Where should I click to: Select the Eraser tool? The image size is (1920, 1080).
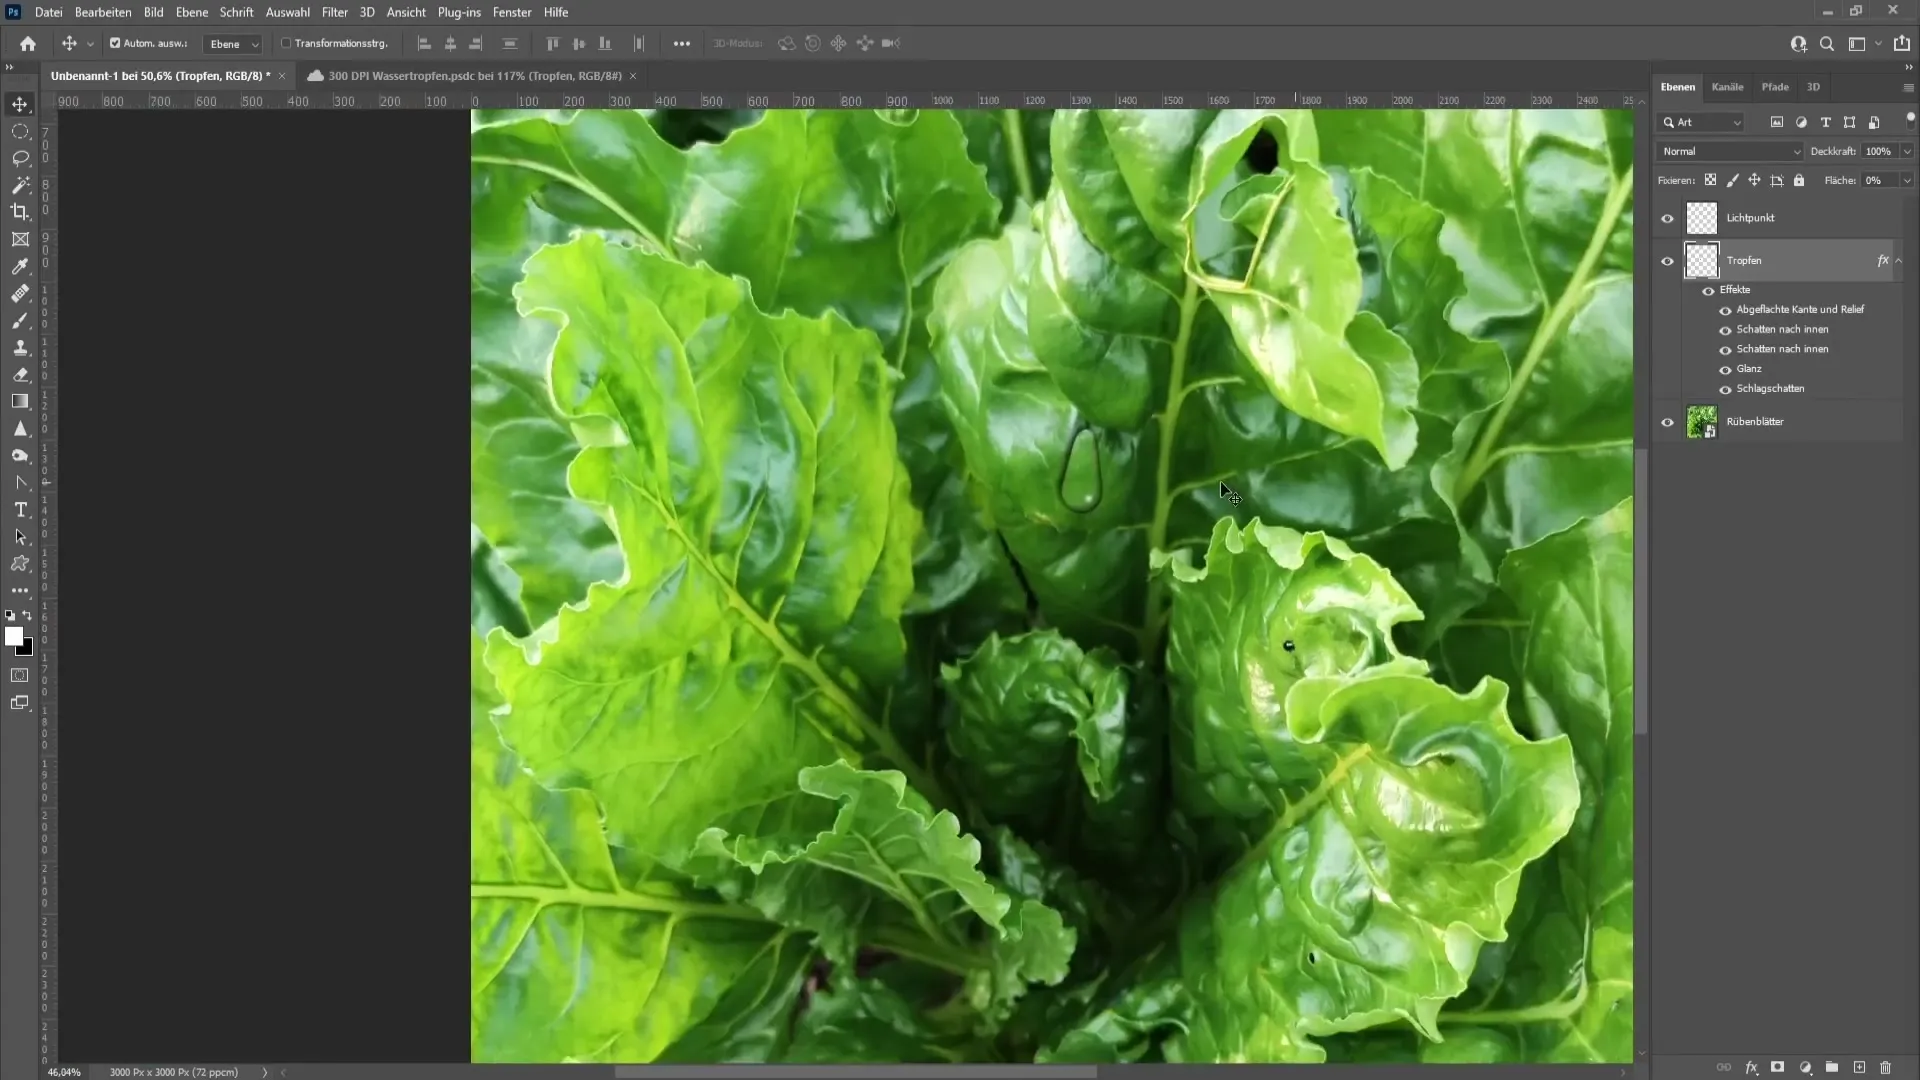(20, 374)
